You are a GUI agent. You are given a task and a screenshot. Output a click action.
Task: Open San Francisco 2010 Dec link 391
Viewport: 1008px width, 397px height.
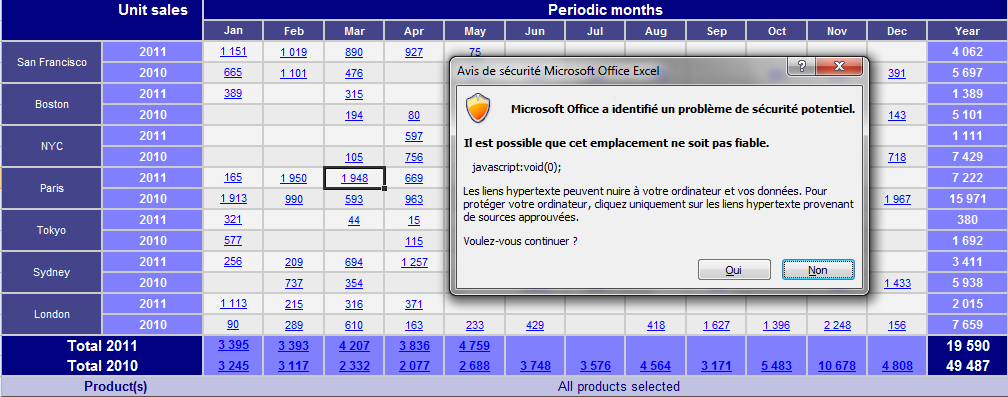click(897, 73)
